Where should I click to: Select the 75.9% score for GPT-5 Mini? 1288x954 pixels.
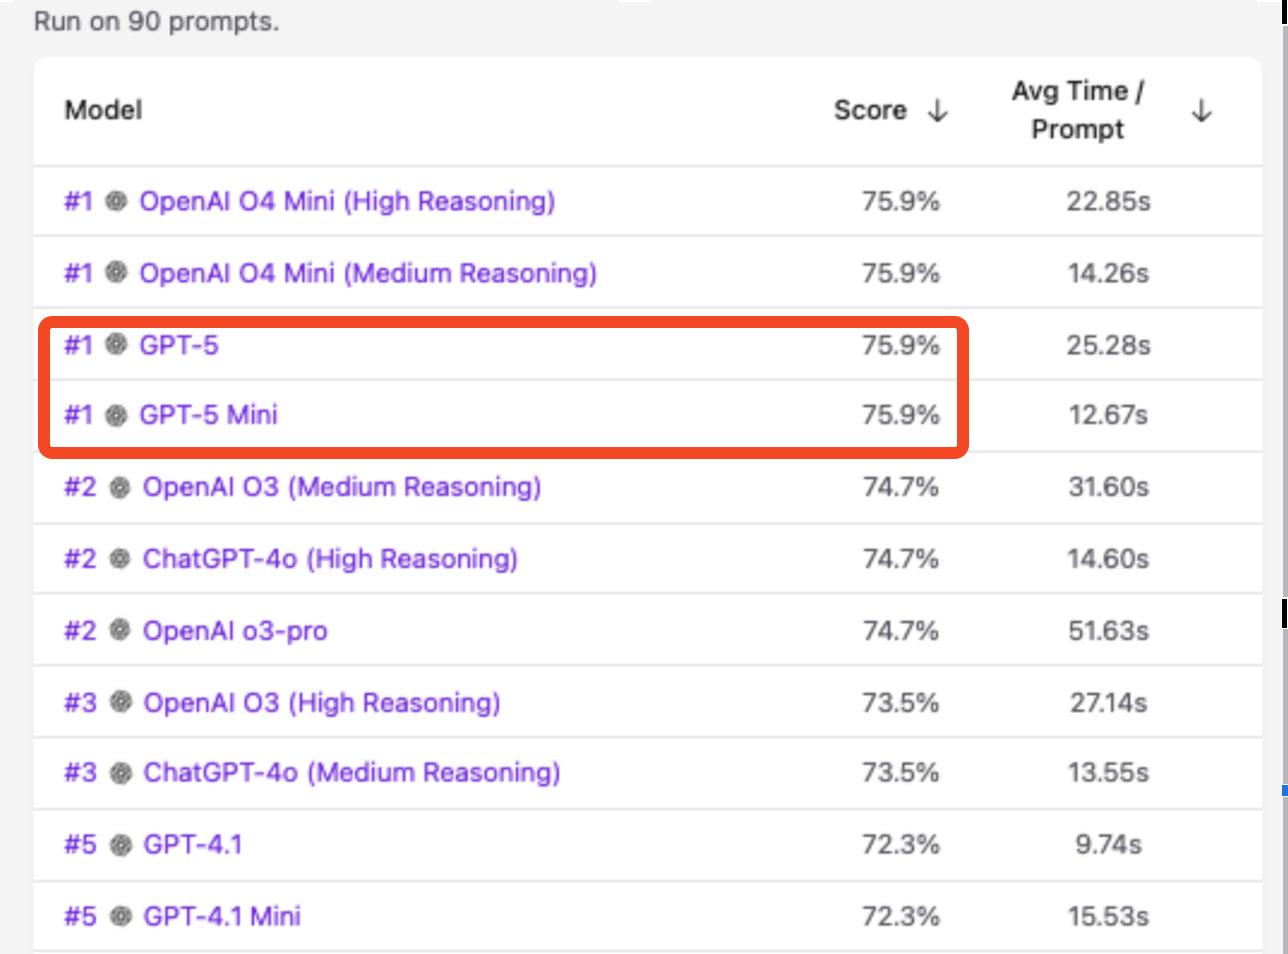(x=901, y=415)
